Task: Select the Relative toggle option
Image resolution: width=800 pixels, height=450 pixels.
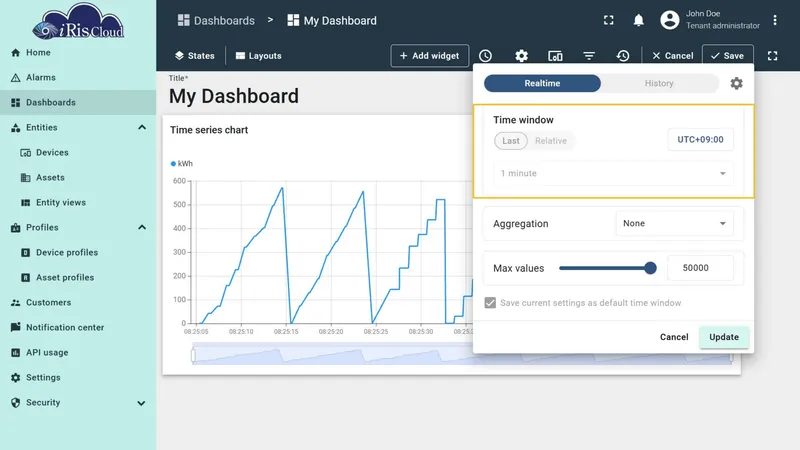Action: click(x=551, y=141)
